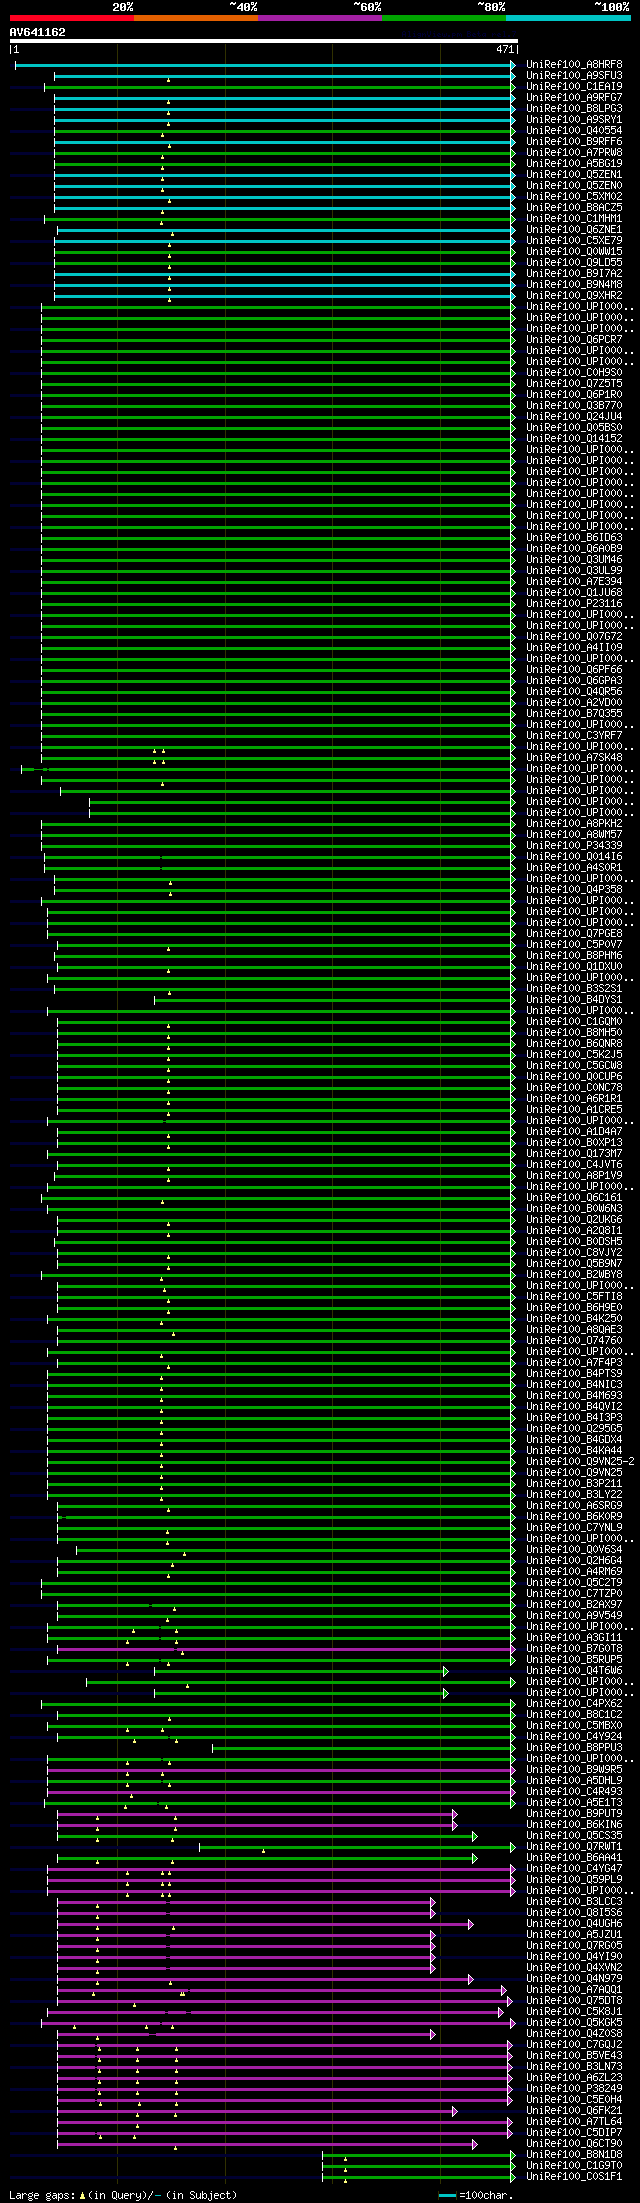Image resolution: width=640 pixels, height=2203 pixels.
Task: Click the Large gaps legend text
Action: 123,2195
